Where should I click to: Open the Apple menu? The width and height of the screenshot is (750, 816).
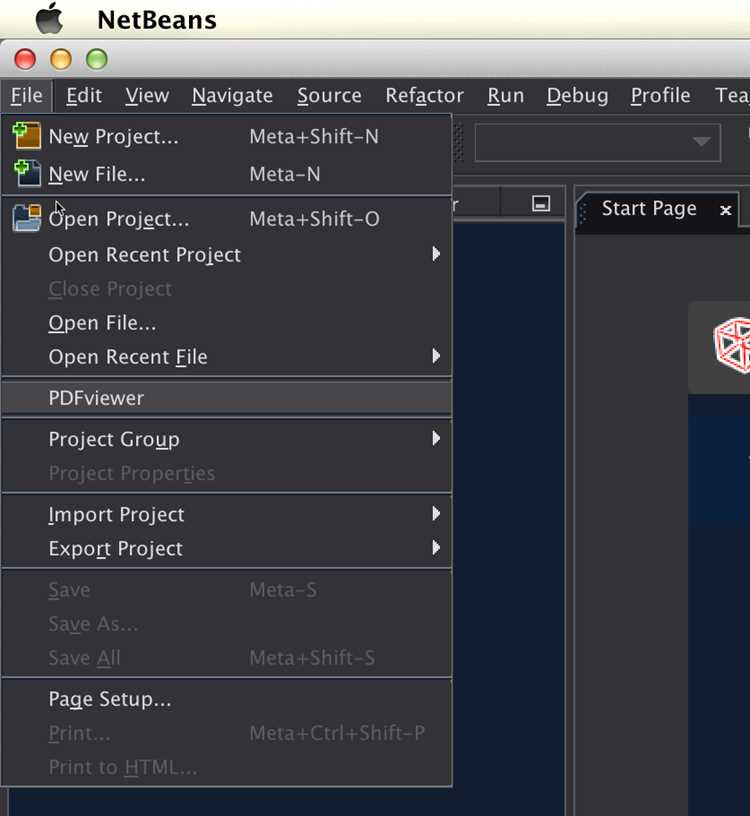pyautogui.click(x=49, y=19)
